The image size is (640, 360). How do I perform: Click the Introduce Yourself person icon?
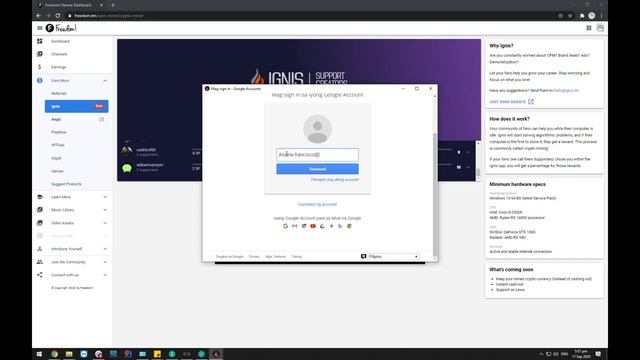click(40, 249)
